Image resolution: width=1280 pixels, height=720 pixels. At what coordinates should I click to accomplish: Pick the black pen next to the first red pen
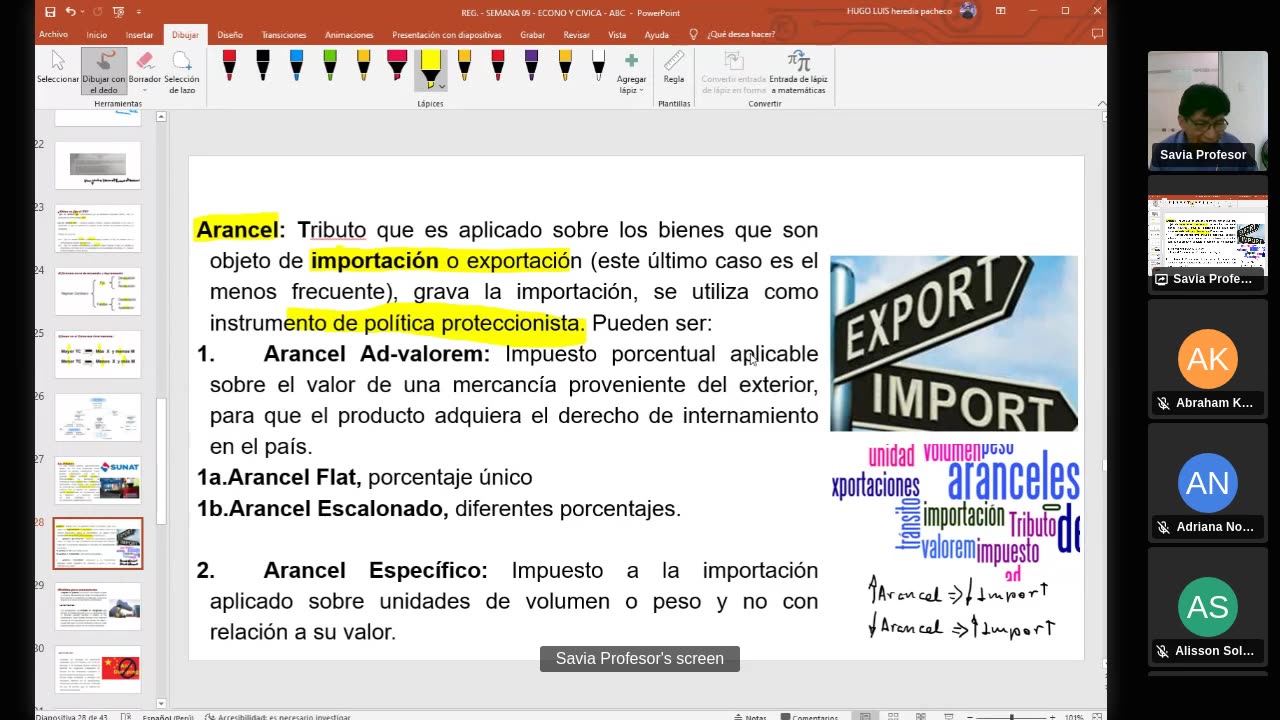[263, 66]
